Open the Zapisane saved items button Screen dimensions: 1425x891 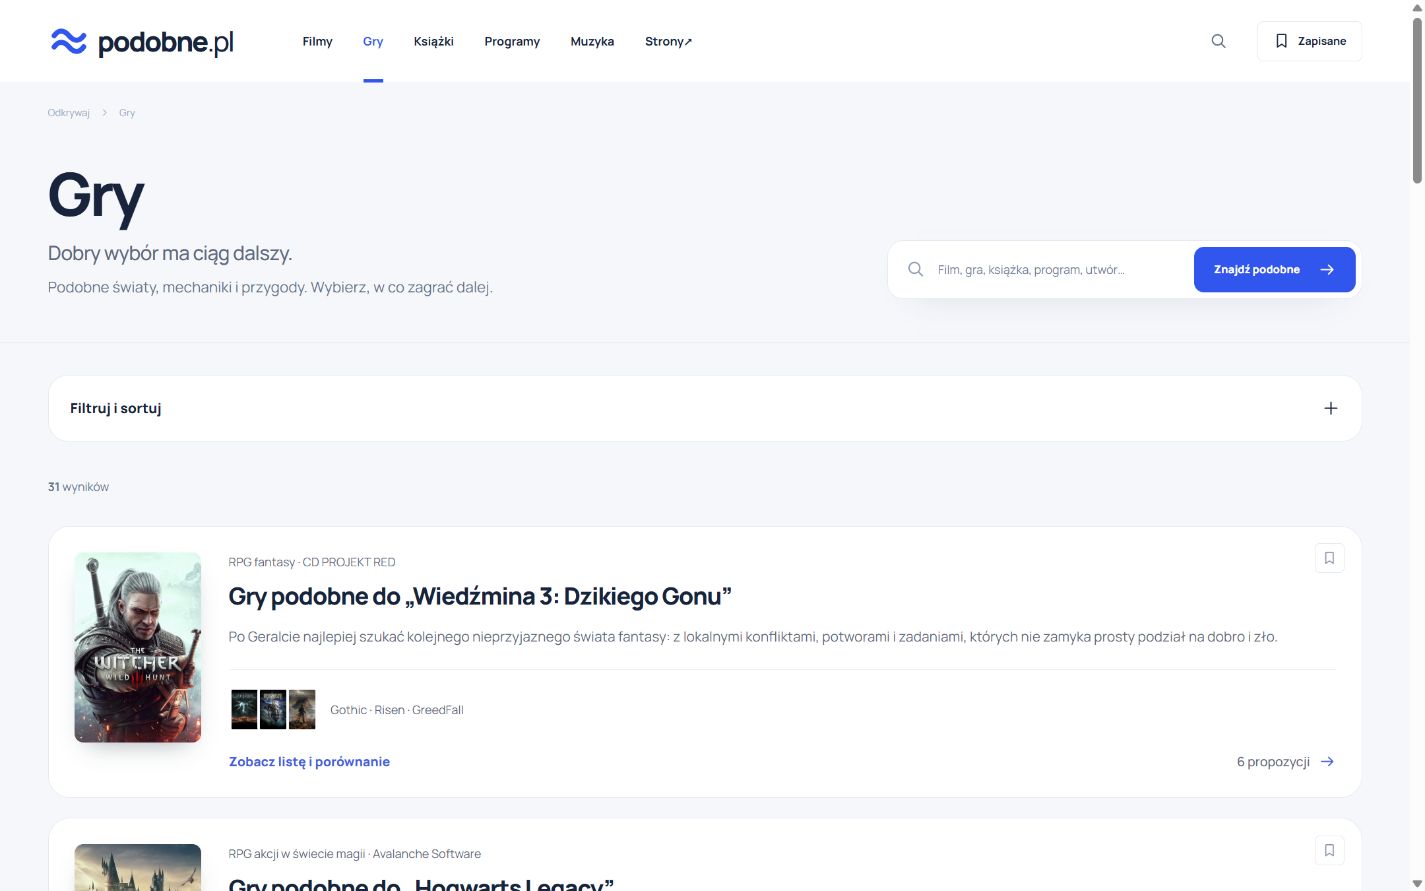tap(1309, 41)
